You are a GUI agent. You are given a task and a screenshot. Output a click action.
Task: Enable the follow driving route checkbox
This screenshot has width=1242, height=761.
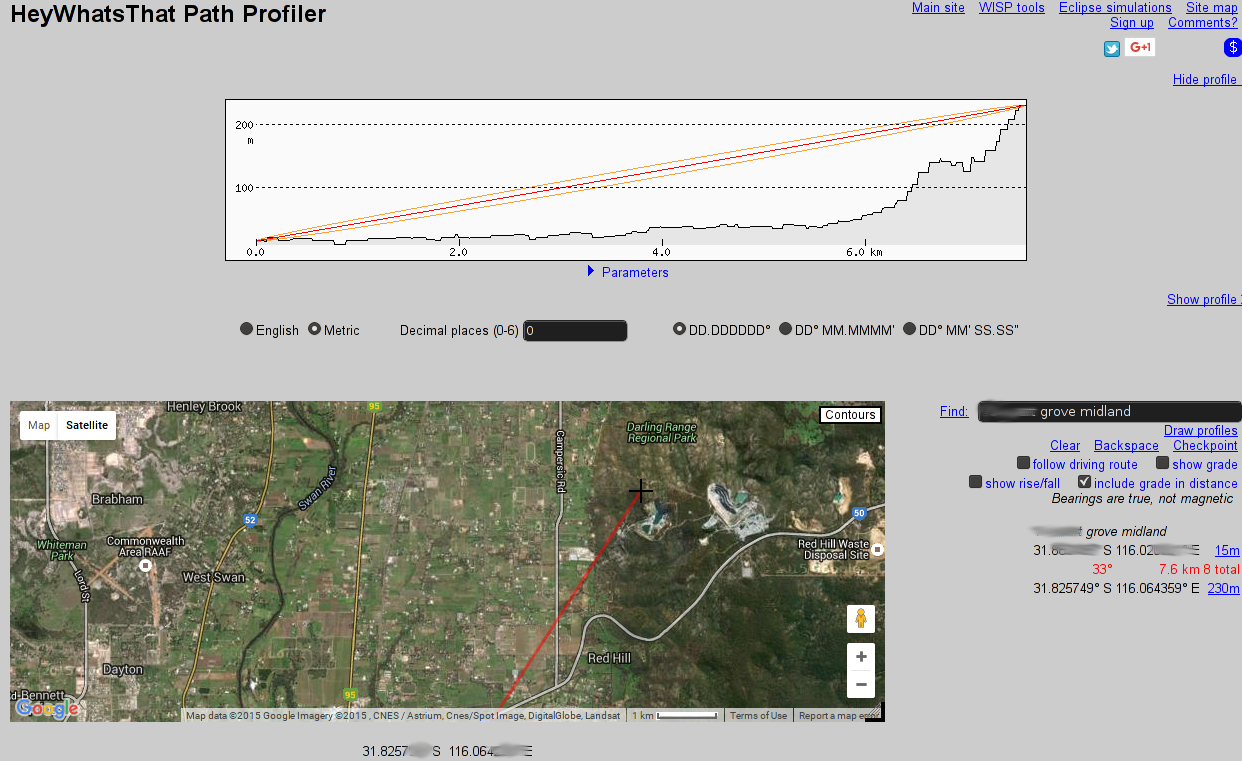coord(1023,463)
